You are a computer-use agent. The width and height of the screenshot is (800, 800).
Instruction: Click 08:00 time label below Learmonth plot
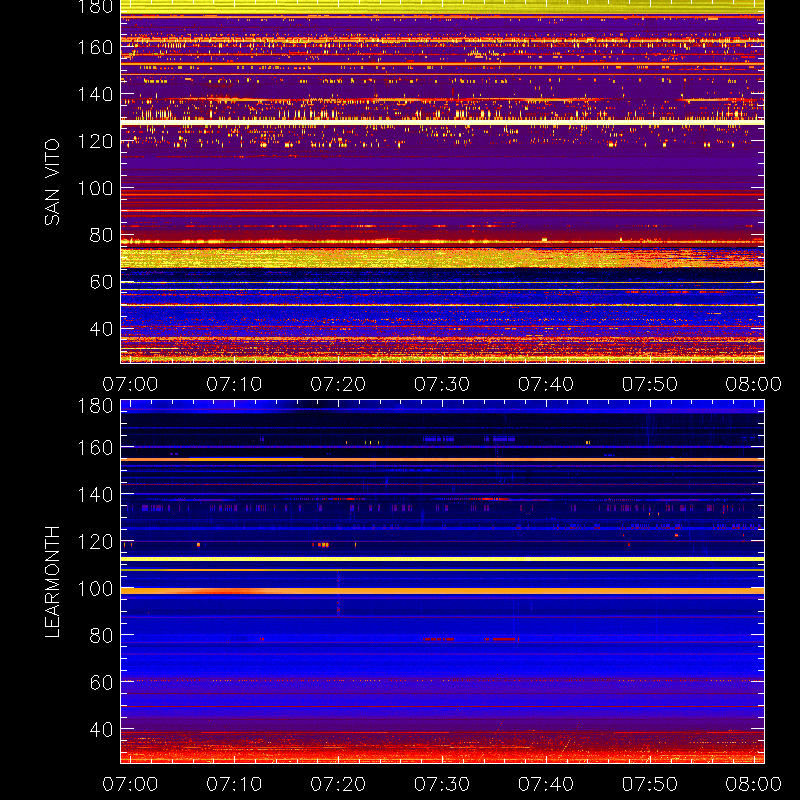tap(754, 784)
